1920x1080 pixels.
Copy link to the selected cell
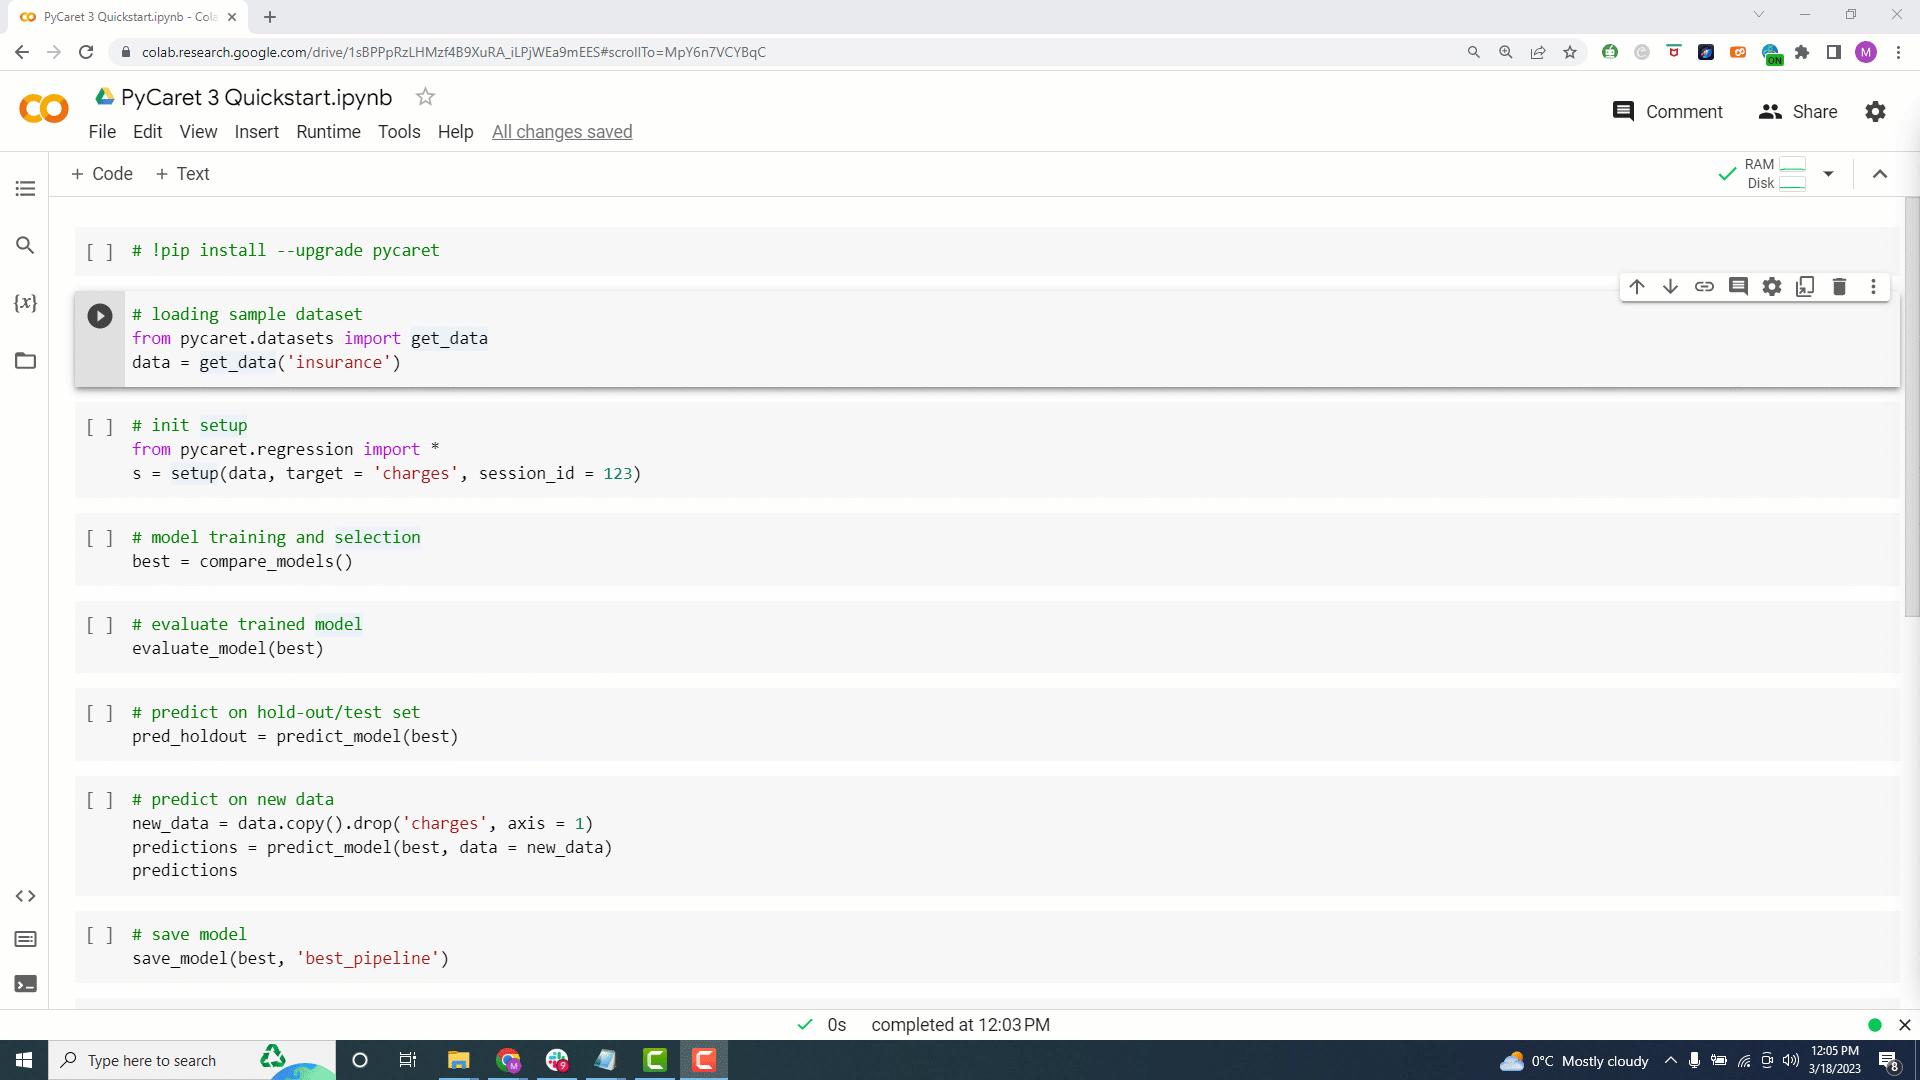coord(1704,286)
